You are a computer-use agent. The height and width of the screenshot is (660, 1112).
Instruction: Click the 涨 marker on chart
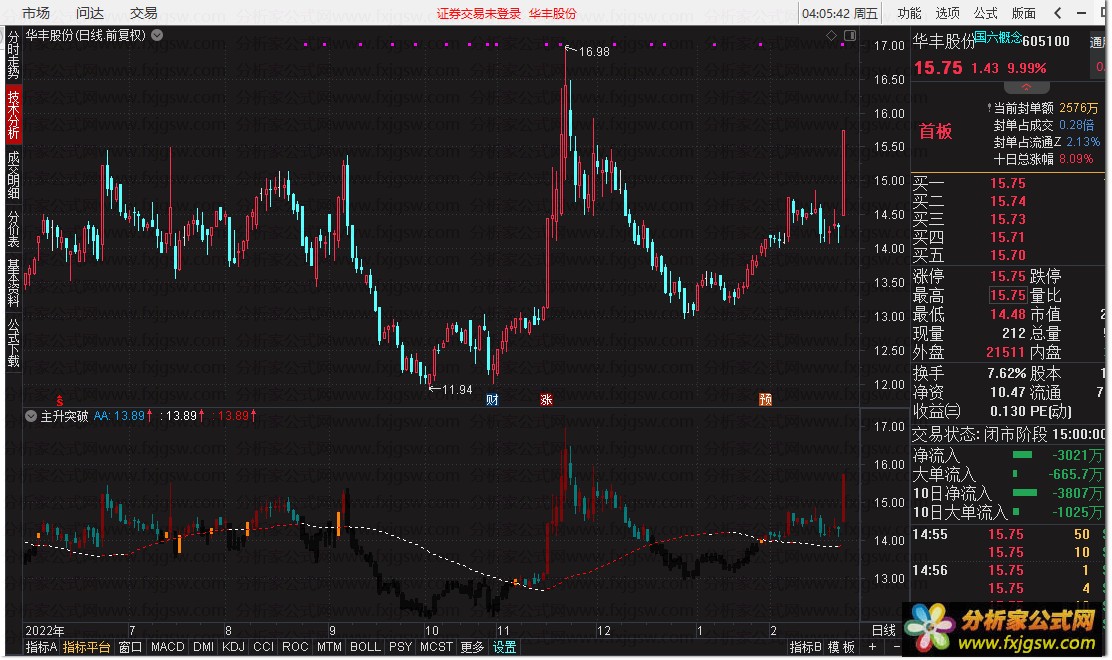546,400
